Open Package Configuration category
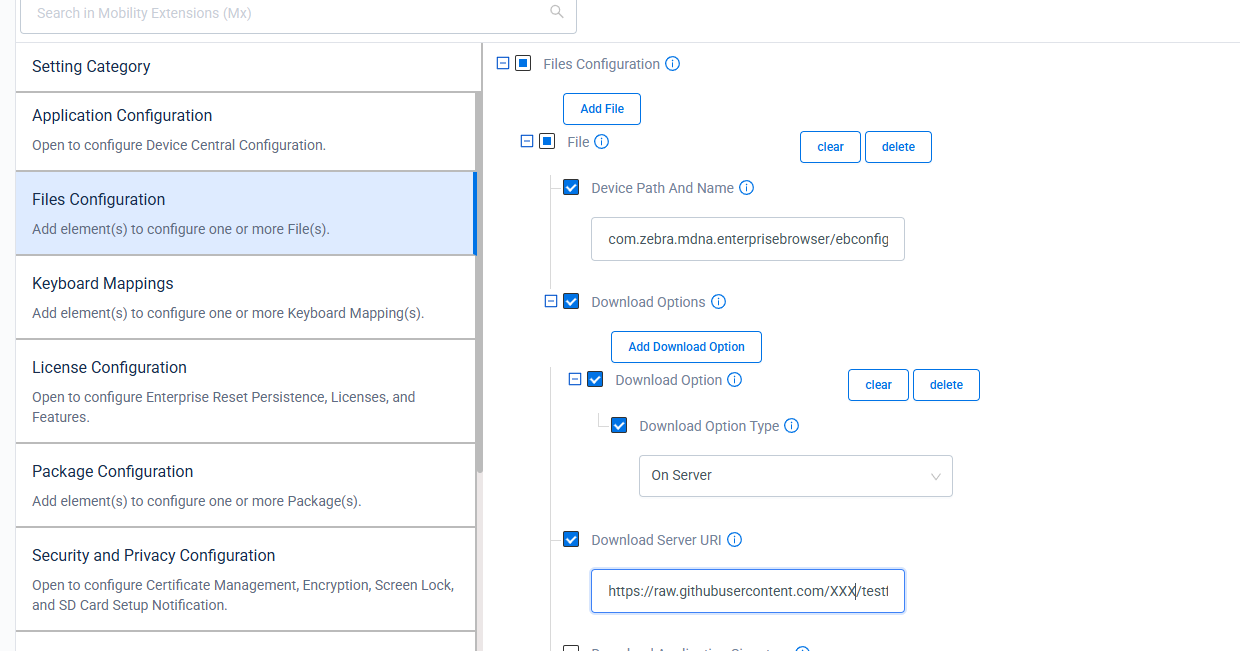This screenshot has width=1240, height=651. pyautogui.click(x=246, y=486)
